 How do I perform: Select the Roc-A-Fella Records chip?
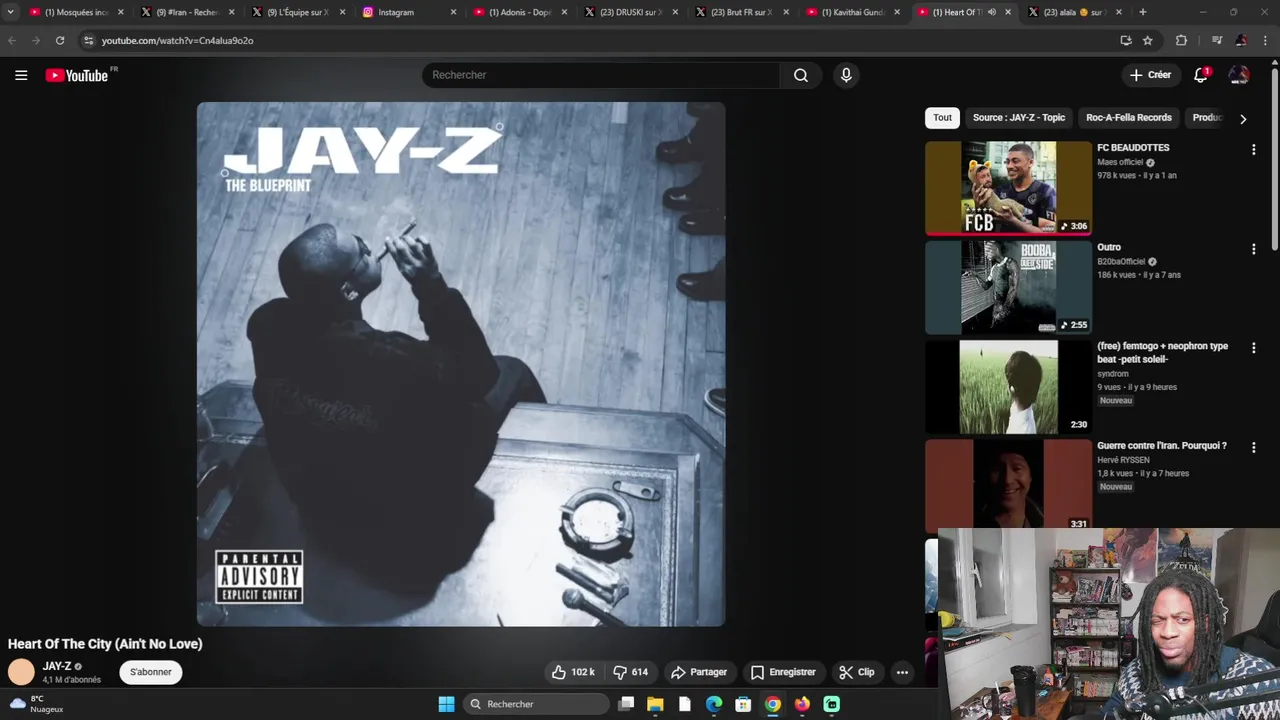click(x=1129, y=117)
